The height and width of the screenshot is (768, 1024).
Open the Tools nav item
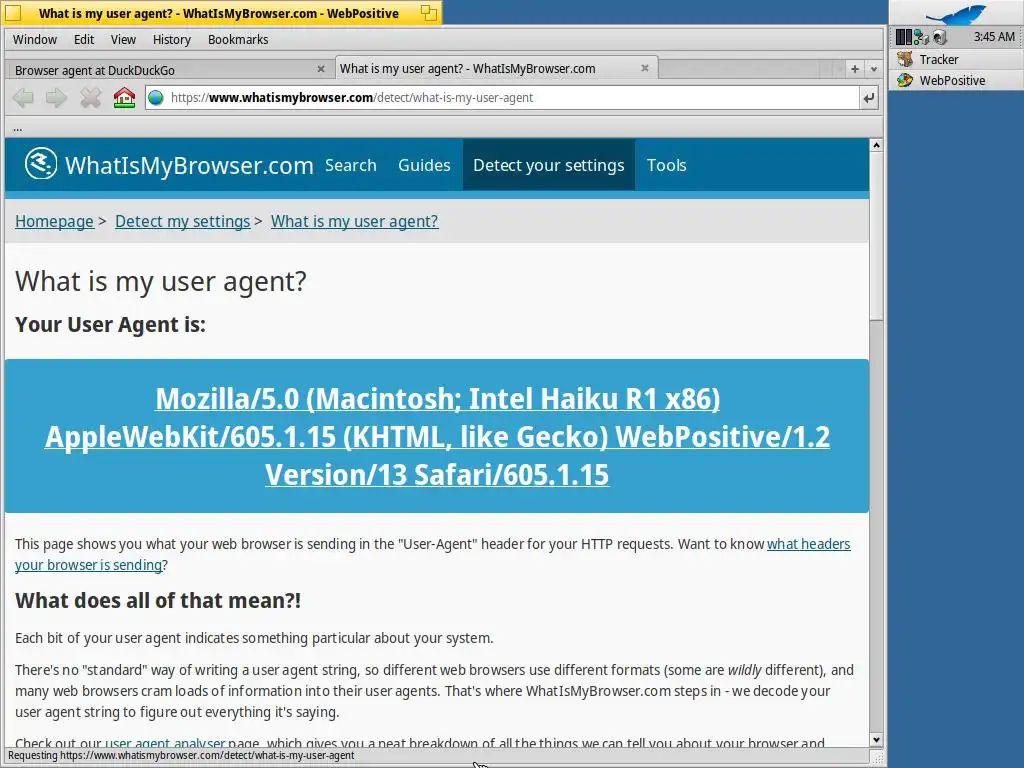click(x=666, y=165)
